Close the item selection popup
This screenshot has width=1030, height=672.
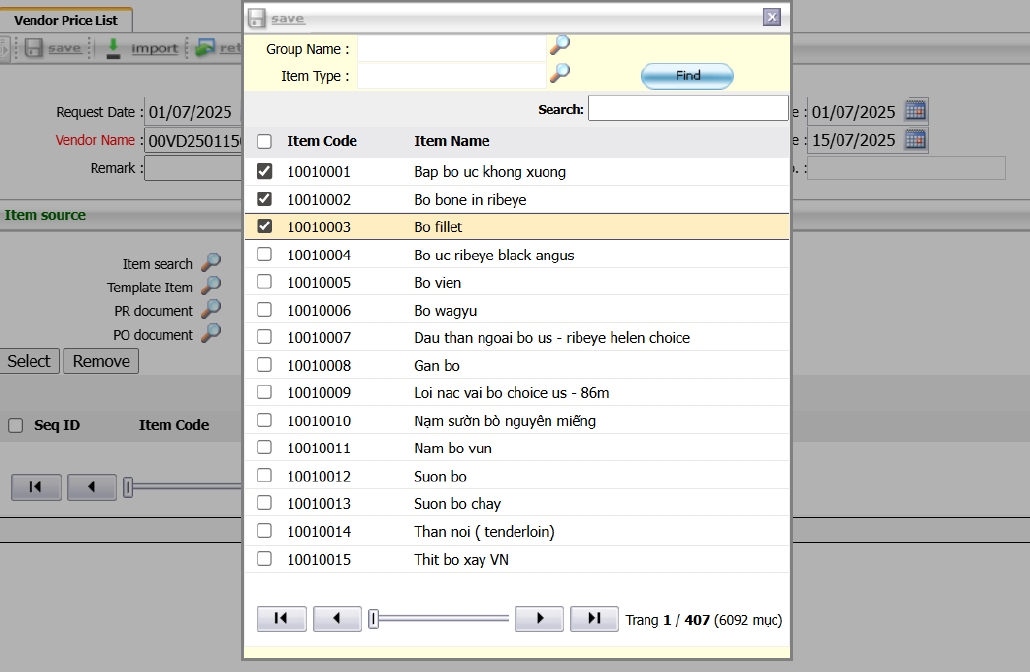tap(772, 17)
